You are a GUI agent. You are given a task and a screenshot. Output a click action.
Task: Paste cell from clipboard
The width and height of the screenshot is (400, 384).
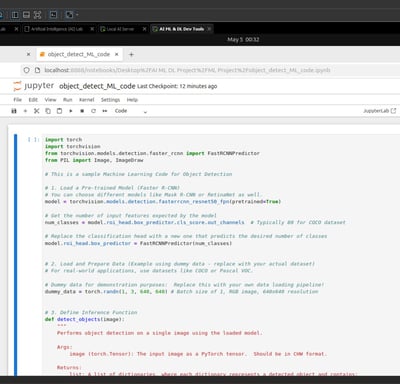[59, 111]
